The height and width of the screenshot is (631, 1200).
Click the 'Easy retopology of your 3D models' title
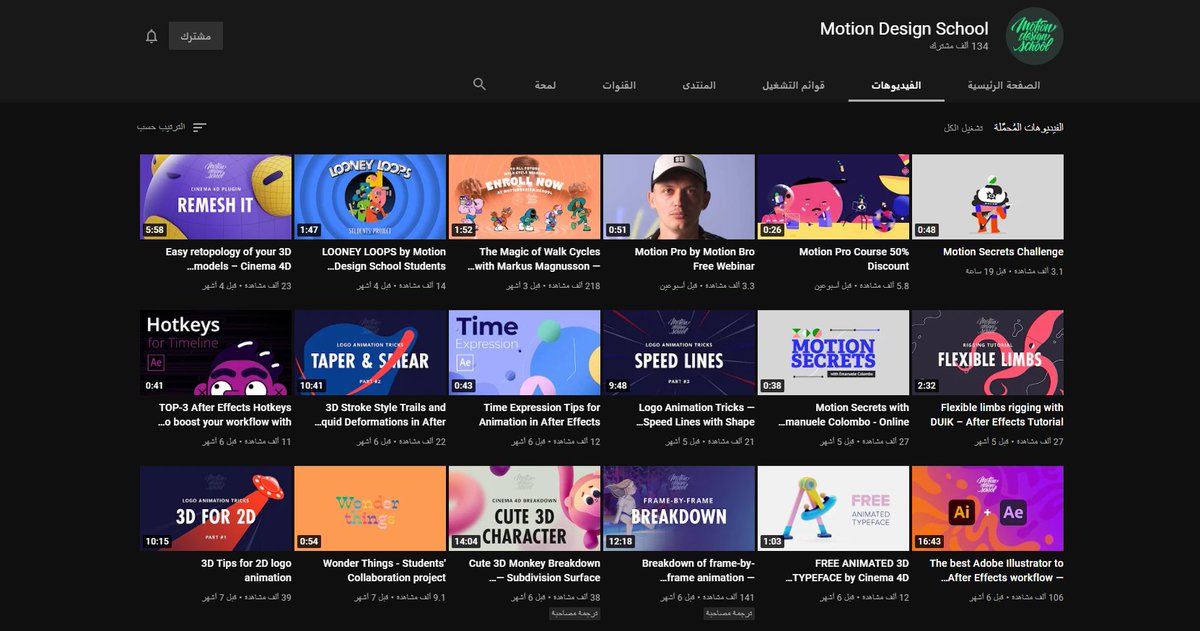point(228,259)
